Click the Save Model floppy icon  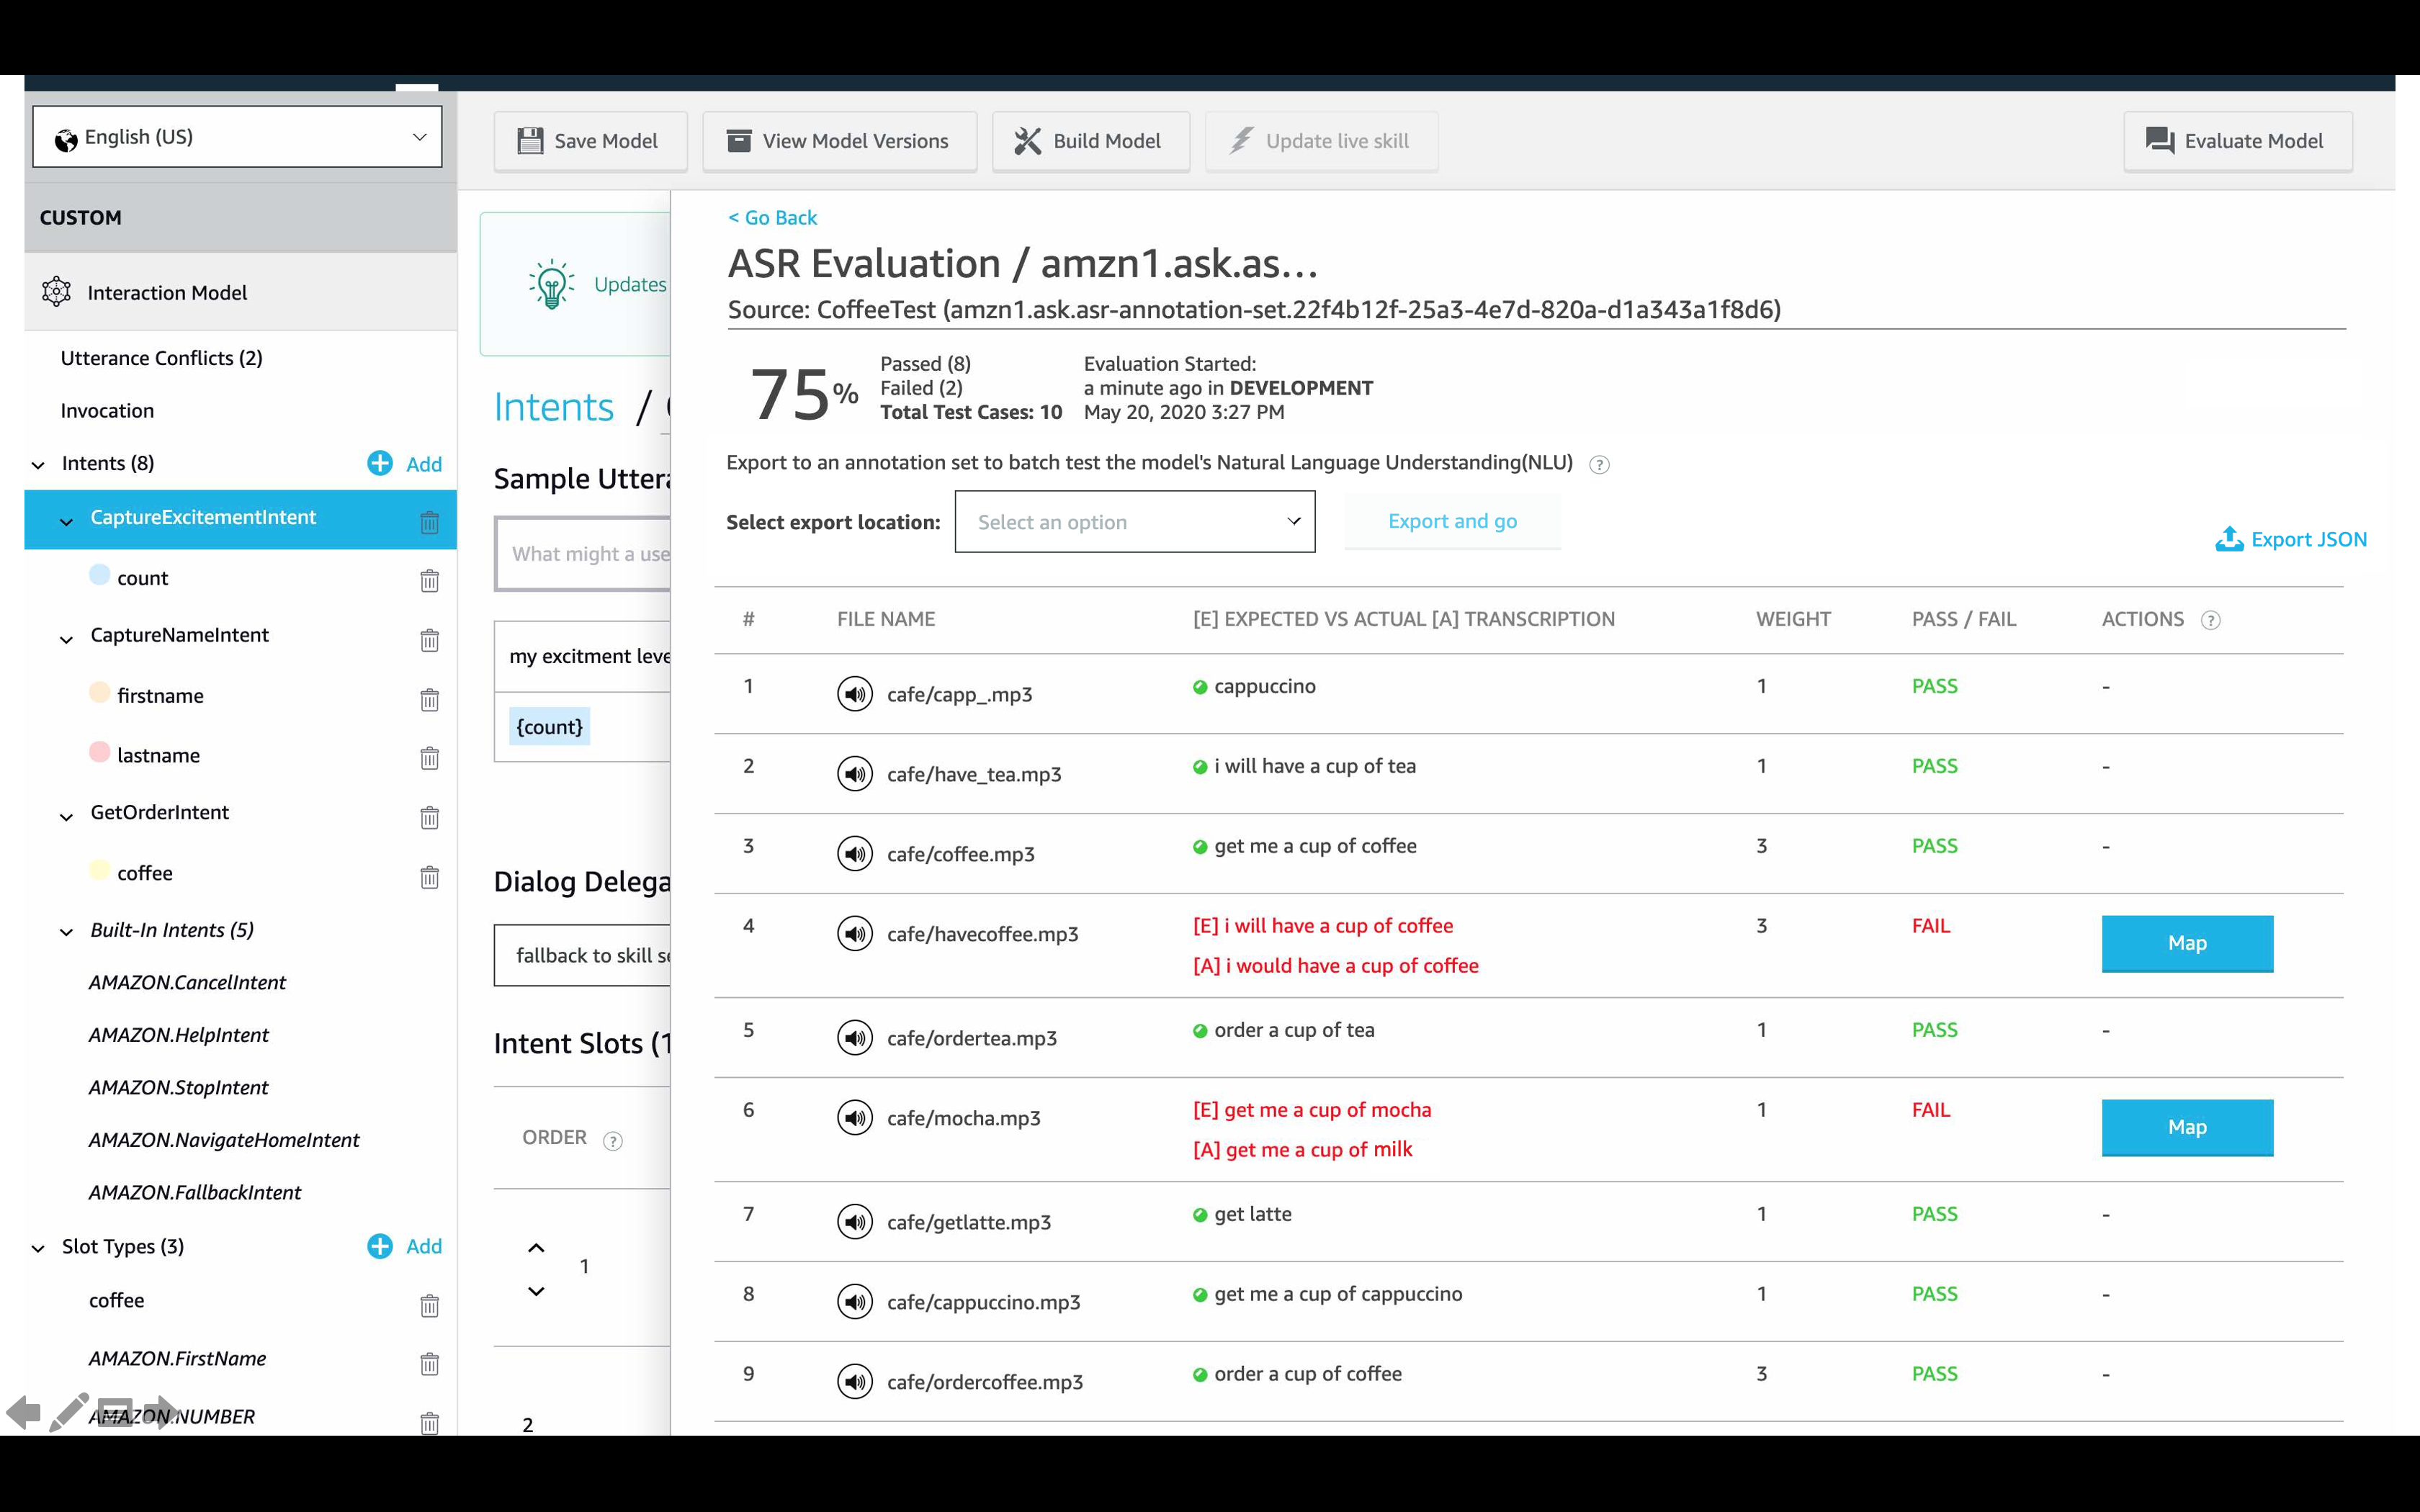click(x=530, y=141)
